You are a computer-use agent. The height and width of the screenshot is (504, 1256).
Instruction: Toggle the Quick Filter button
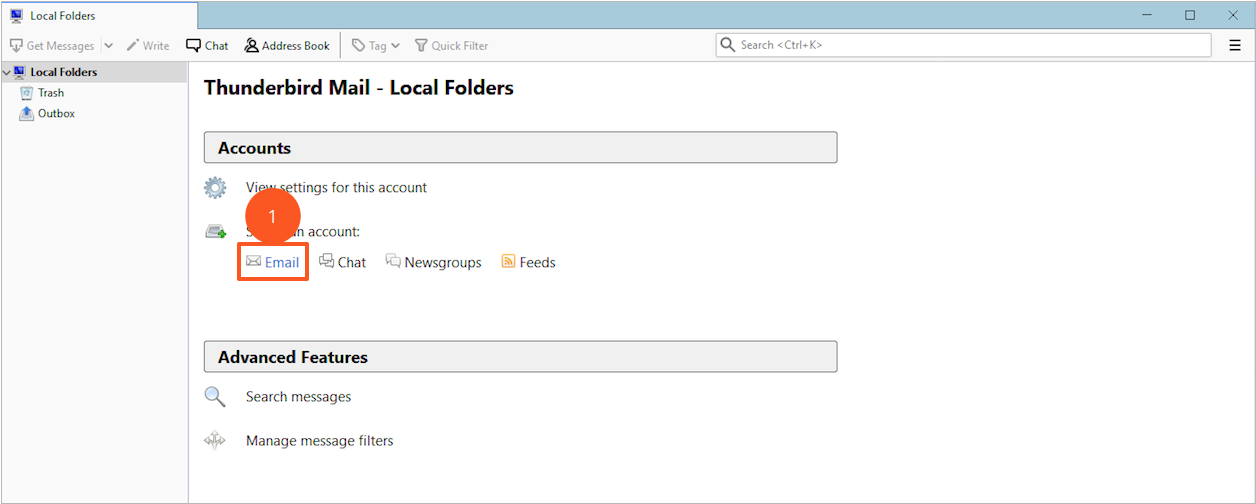451,46
